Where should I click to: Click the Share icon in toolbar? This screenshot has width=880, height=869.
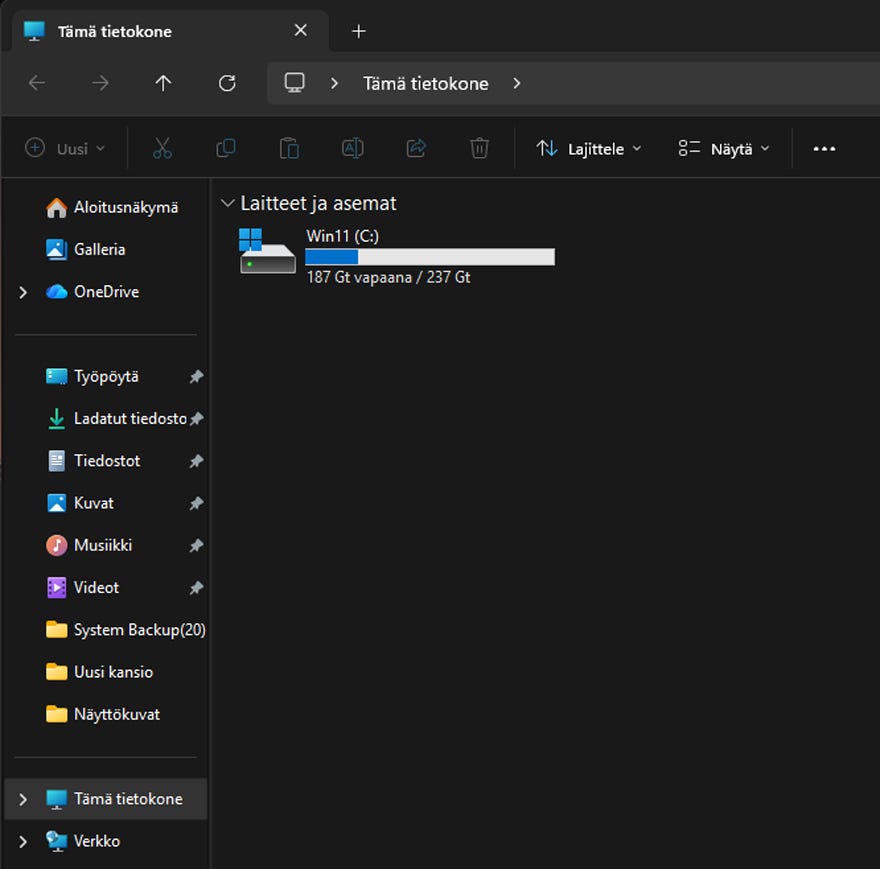(416, 149)
